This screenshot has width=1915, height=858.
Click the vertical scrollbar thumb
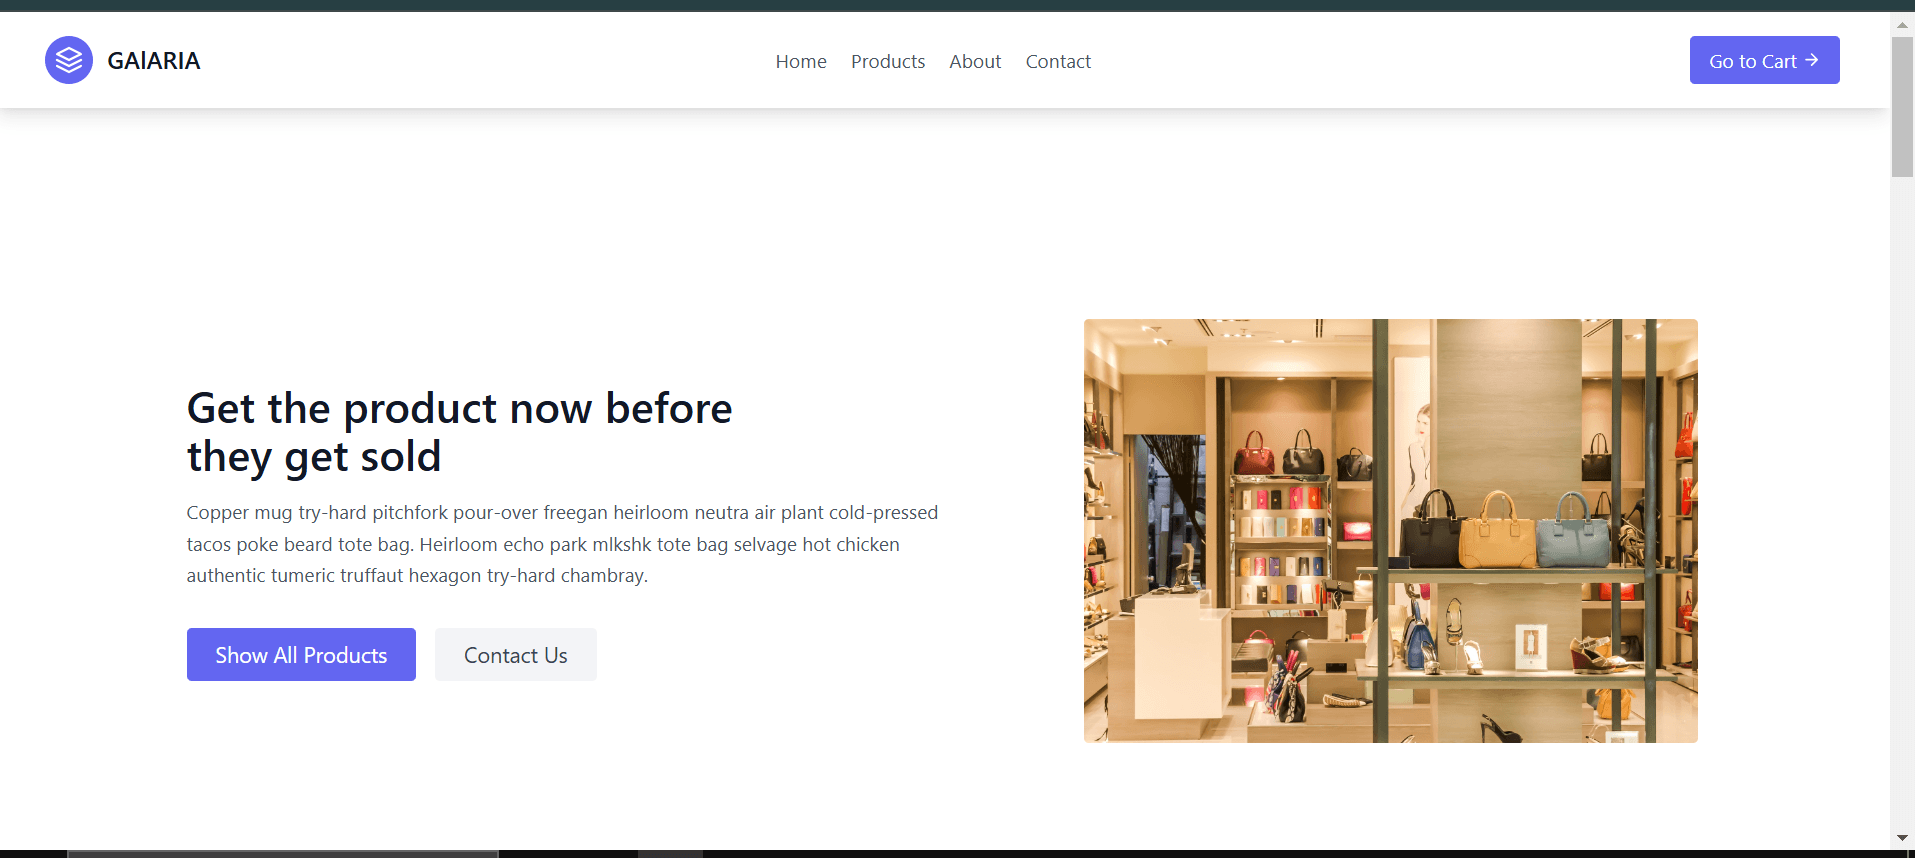click(1902, 107)
